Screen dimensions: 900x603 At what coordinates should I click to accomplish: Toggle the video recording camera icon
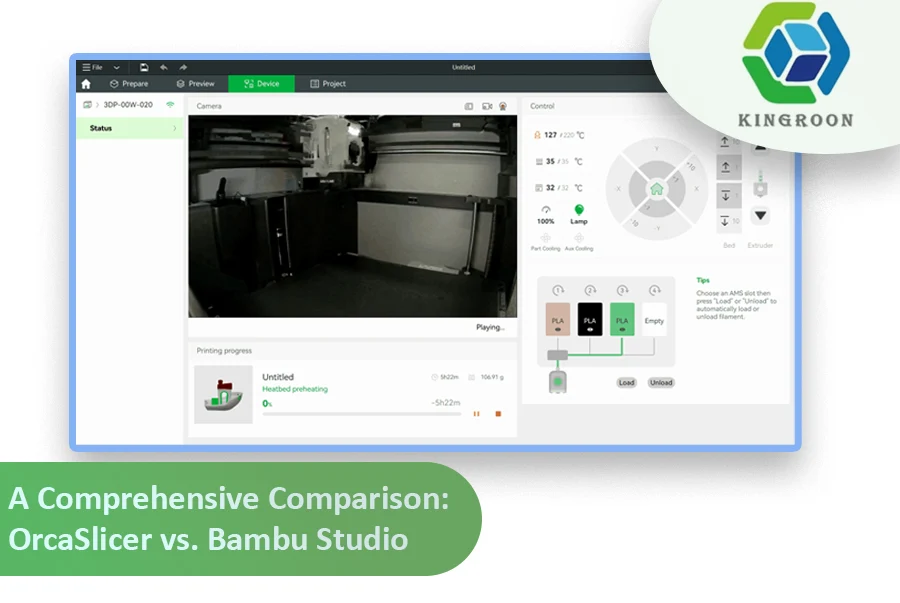pyautogui.click(x=487, y=106)
